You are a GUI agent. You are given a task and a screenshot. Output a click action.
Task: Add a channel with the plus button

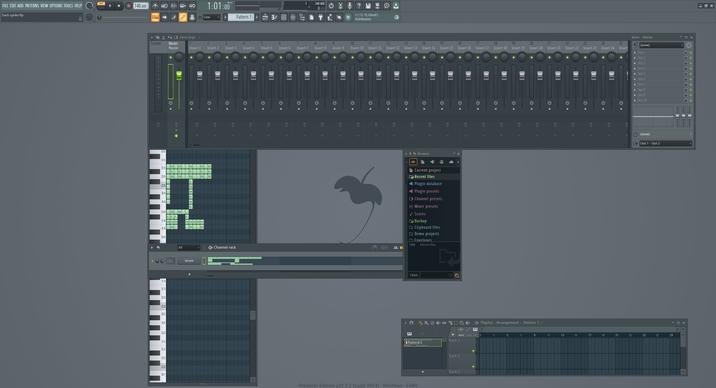click(x=190, y=274)
